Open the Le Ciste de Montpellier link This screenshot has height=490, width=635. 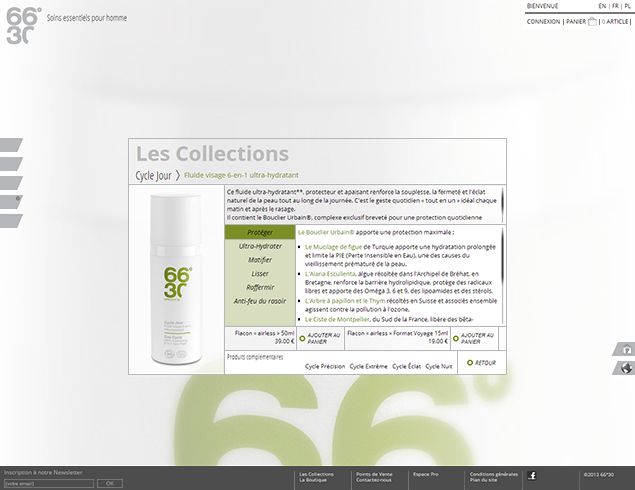tap(337, 320)
